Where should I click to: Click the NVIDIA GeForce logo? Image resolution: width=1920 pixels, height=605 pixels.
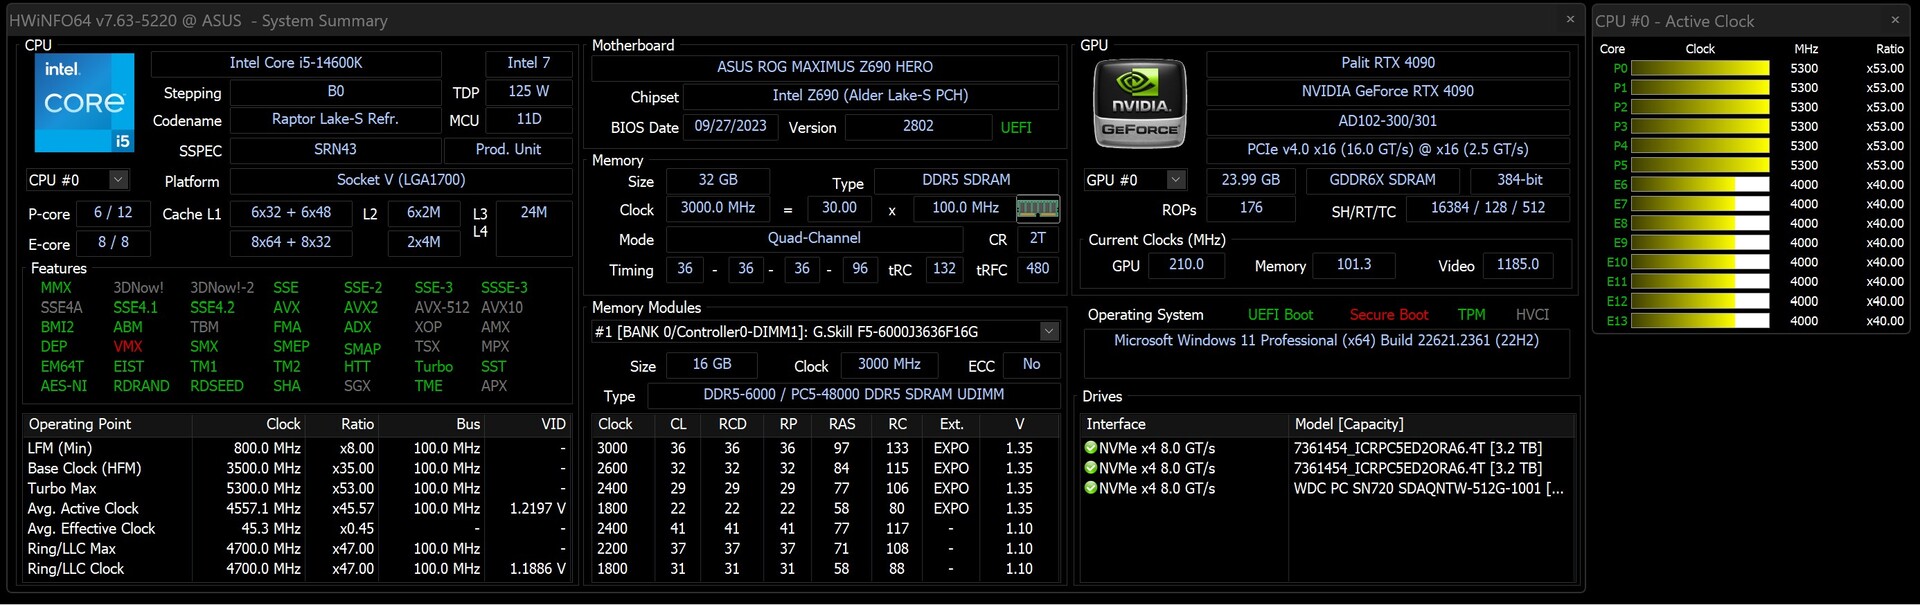tap(1140, 103)
